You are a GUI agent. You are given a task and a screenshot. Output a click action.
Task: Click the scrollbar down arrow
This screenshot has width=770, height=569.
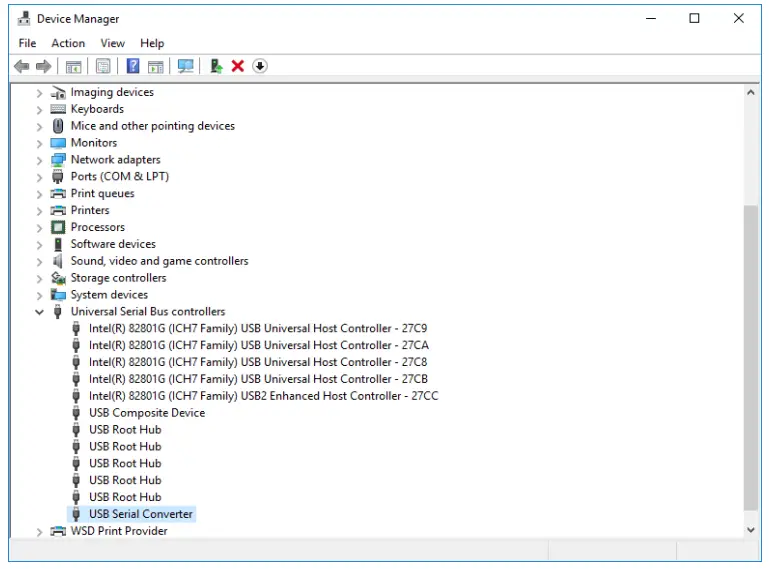coord(750,529)
